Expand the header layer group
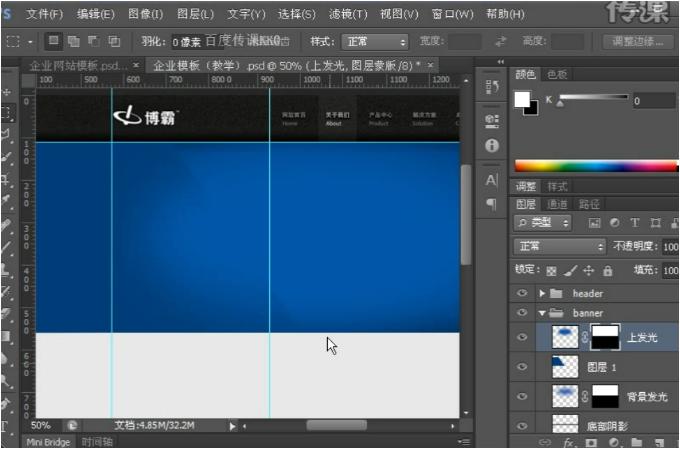680x449 pixels. (542, 294)
